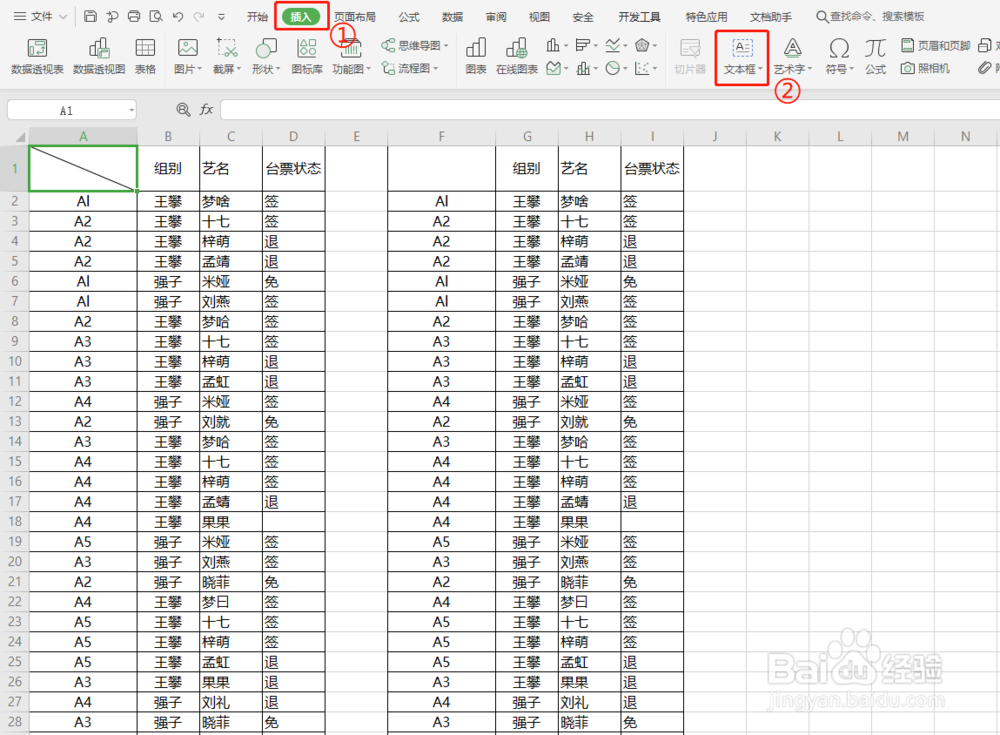Click the paperclip attachment icon
The width and height of the screenshot is (1000, 735).
[986, 68]
